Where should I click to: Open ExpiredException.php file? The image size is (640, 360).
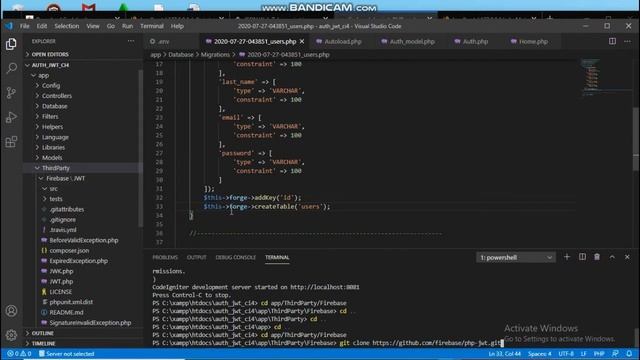coord(78,260)
